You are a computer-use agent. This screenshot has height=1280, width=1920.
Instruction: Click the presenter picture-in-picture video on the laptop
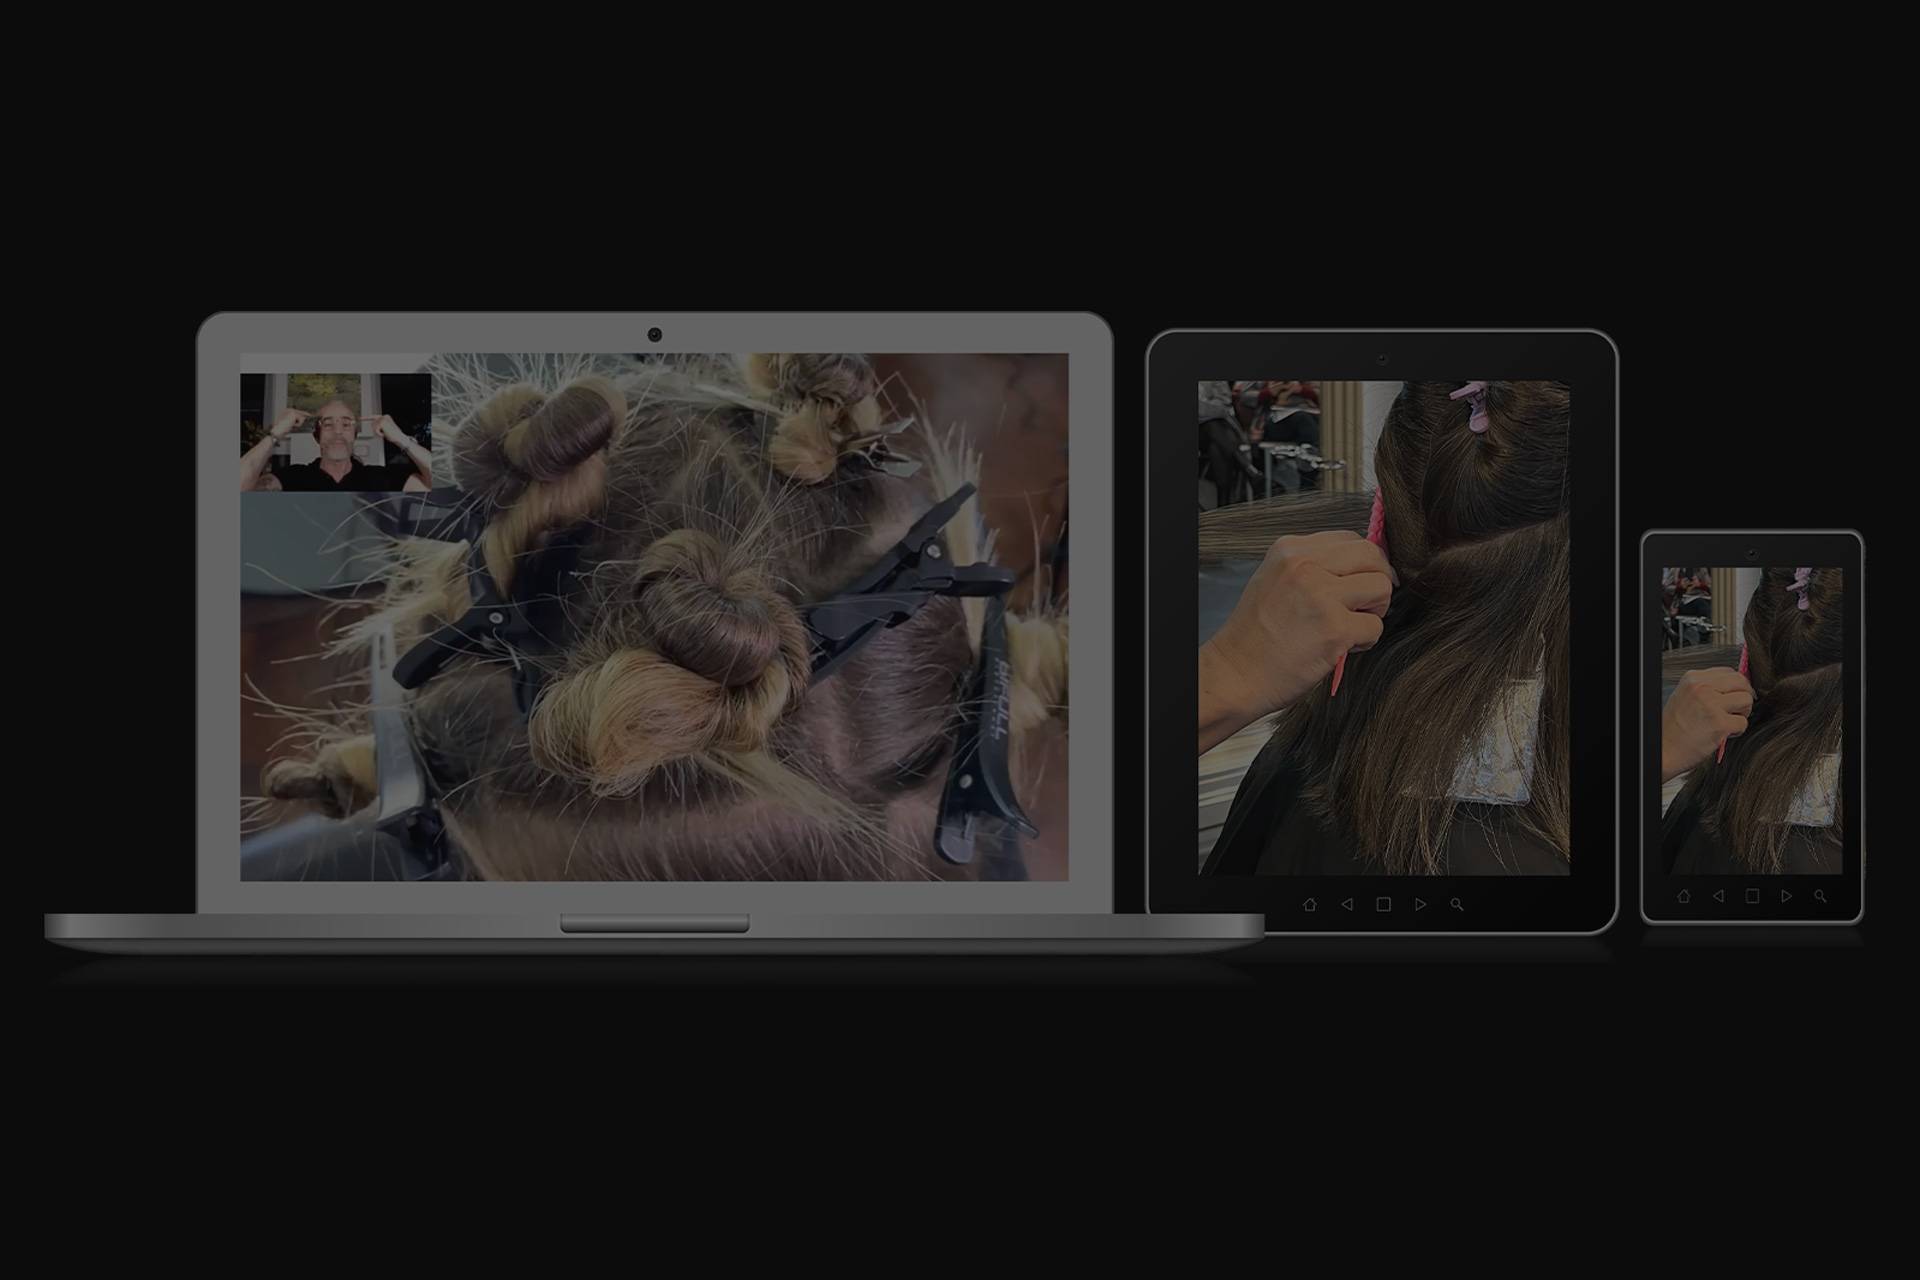(335, 432)
